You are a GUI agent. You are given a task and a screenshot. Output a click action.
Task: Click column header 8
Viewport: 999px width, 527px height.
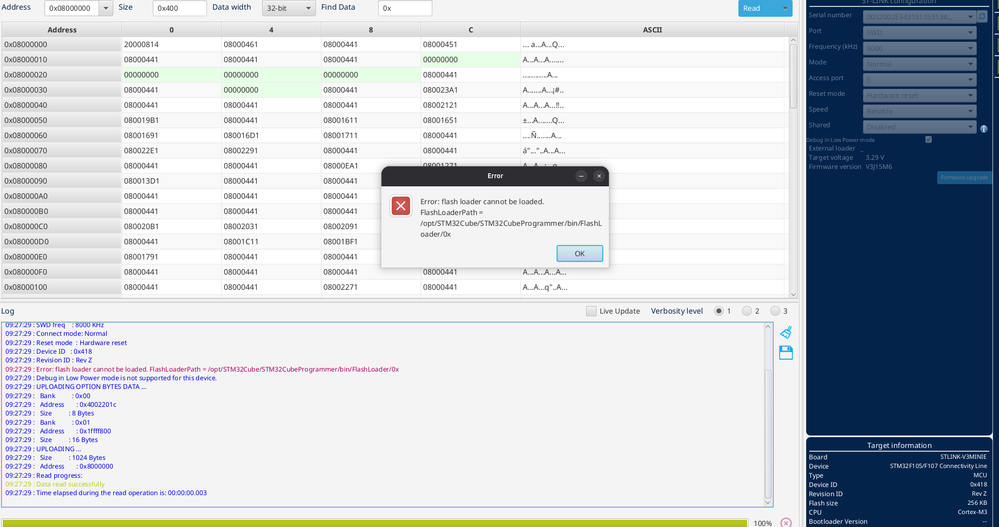click(371, 29)
